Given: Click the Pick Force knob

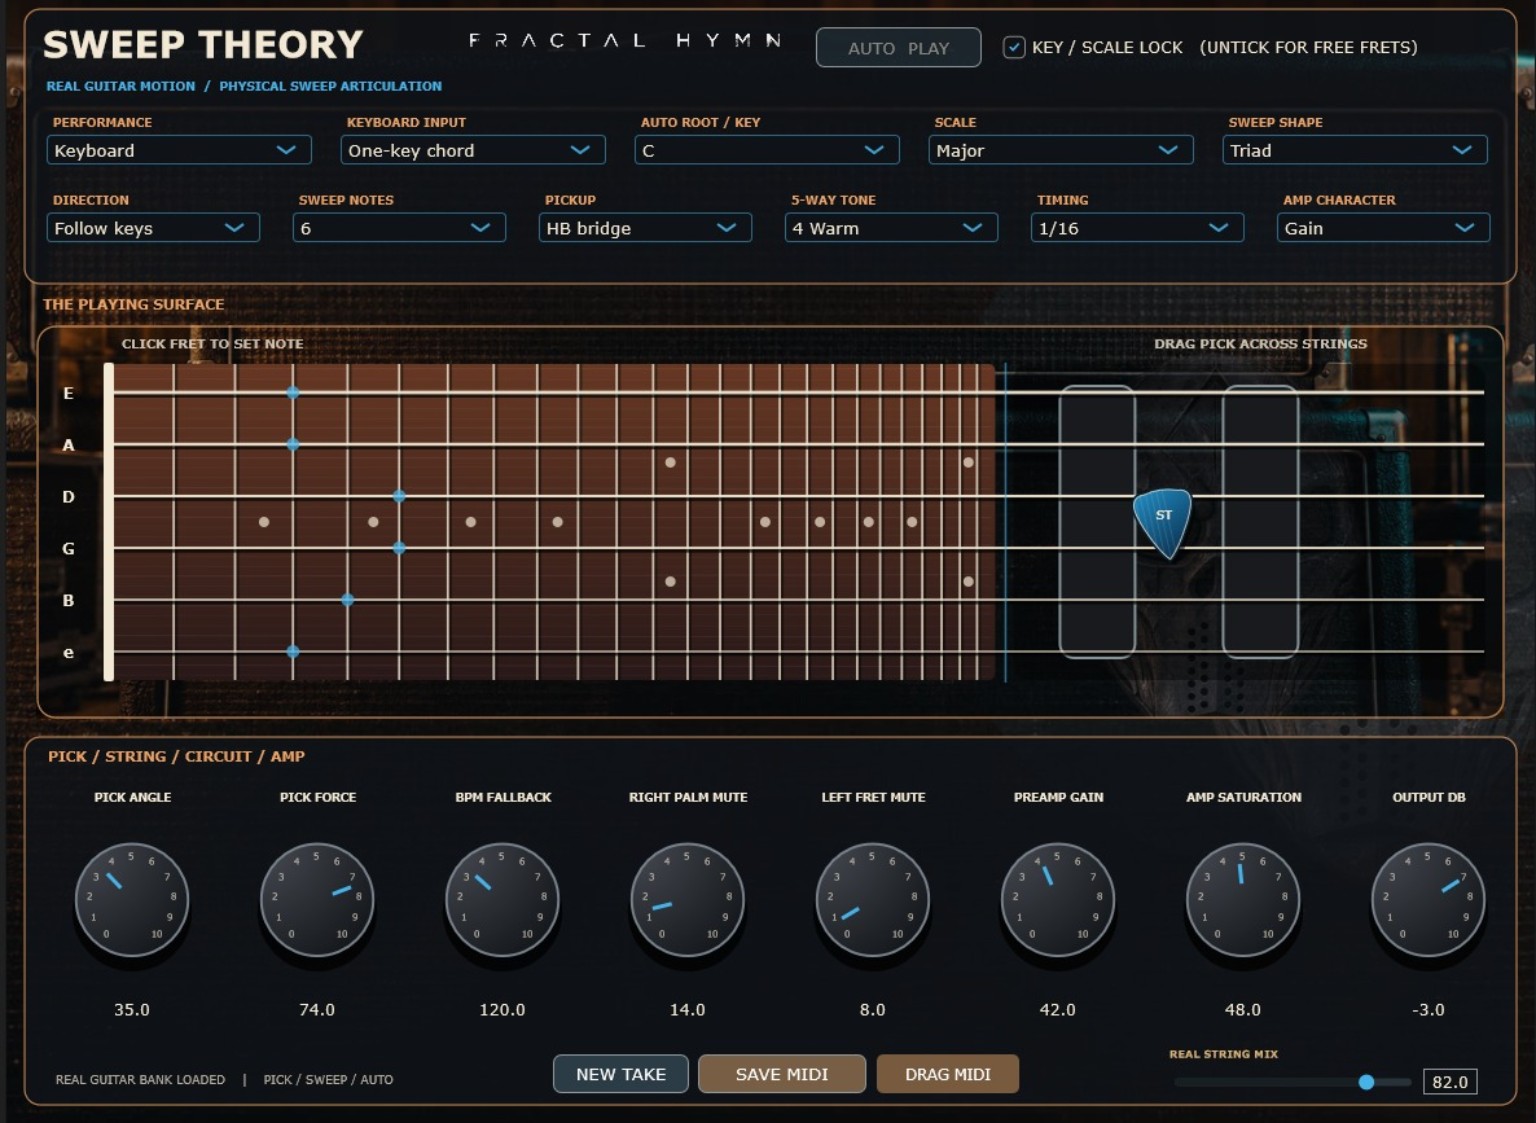Looking at the screenshot, I should [317, 899].
